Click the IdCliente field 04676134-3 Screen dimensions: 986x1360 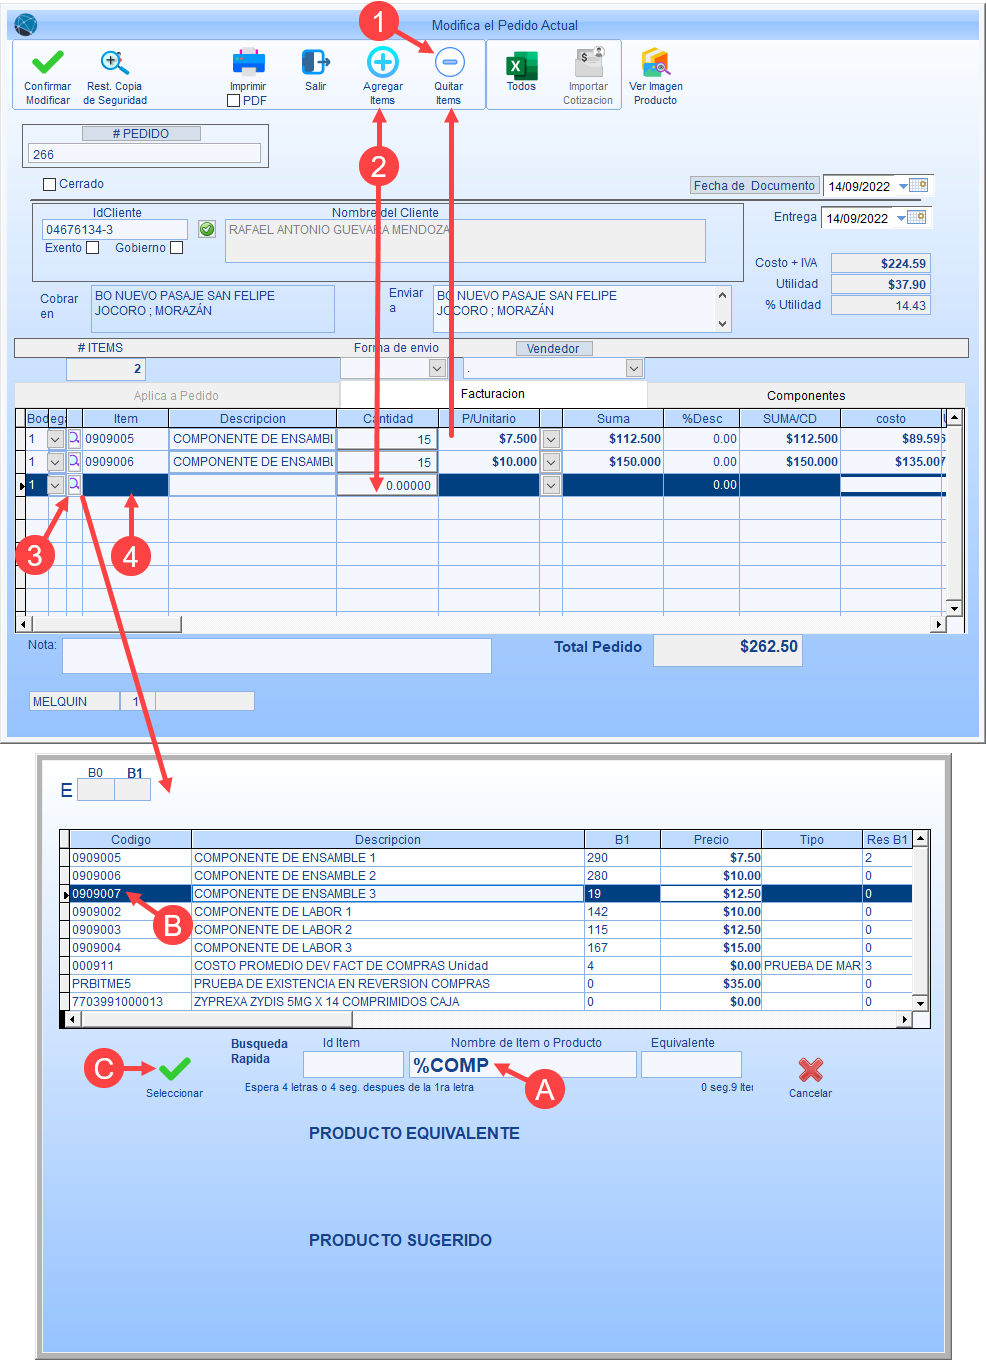(115, 230)
